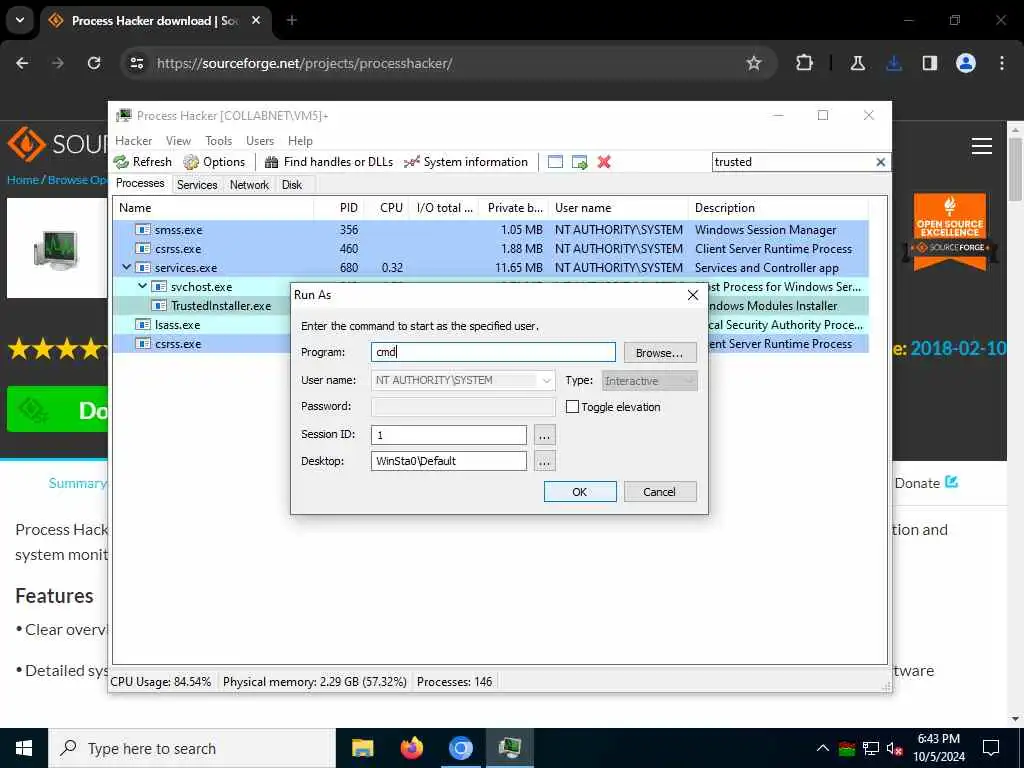Open Chrome profile avatar icon
This screenshot has height=768, width=1024.
pyautogui.click(x=966, y=63)
